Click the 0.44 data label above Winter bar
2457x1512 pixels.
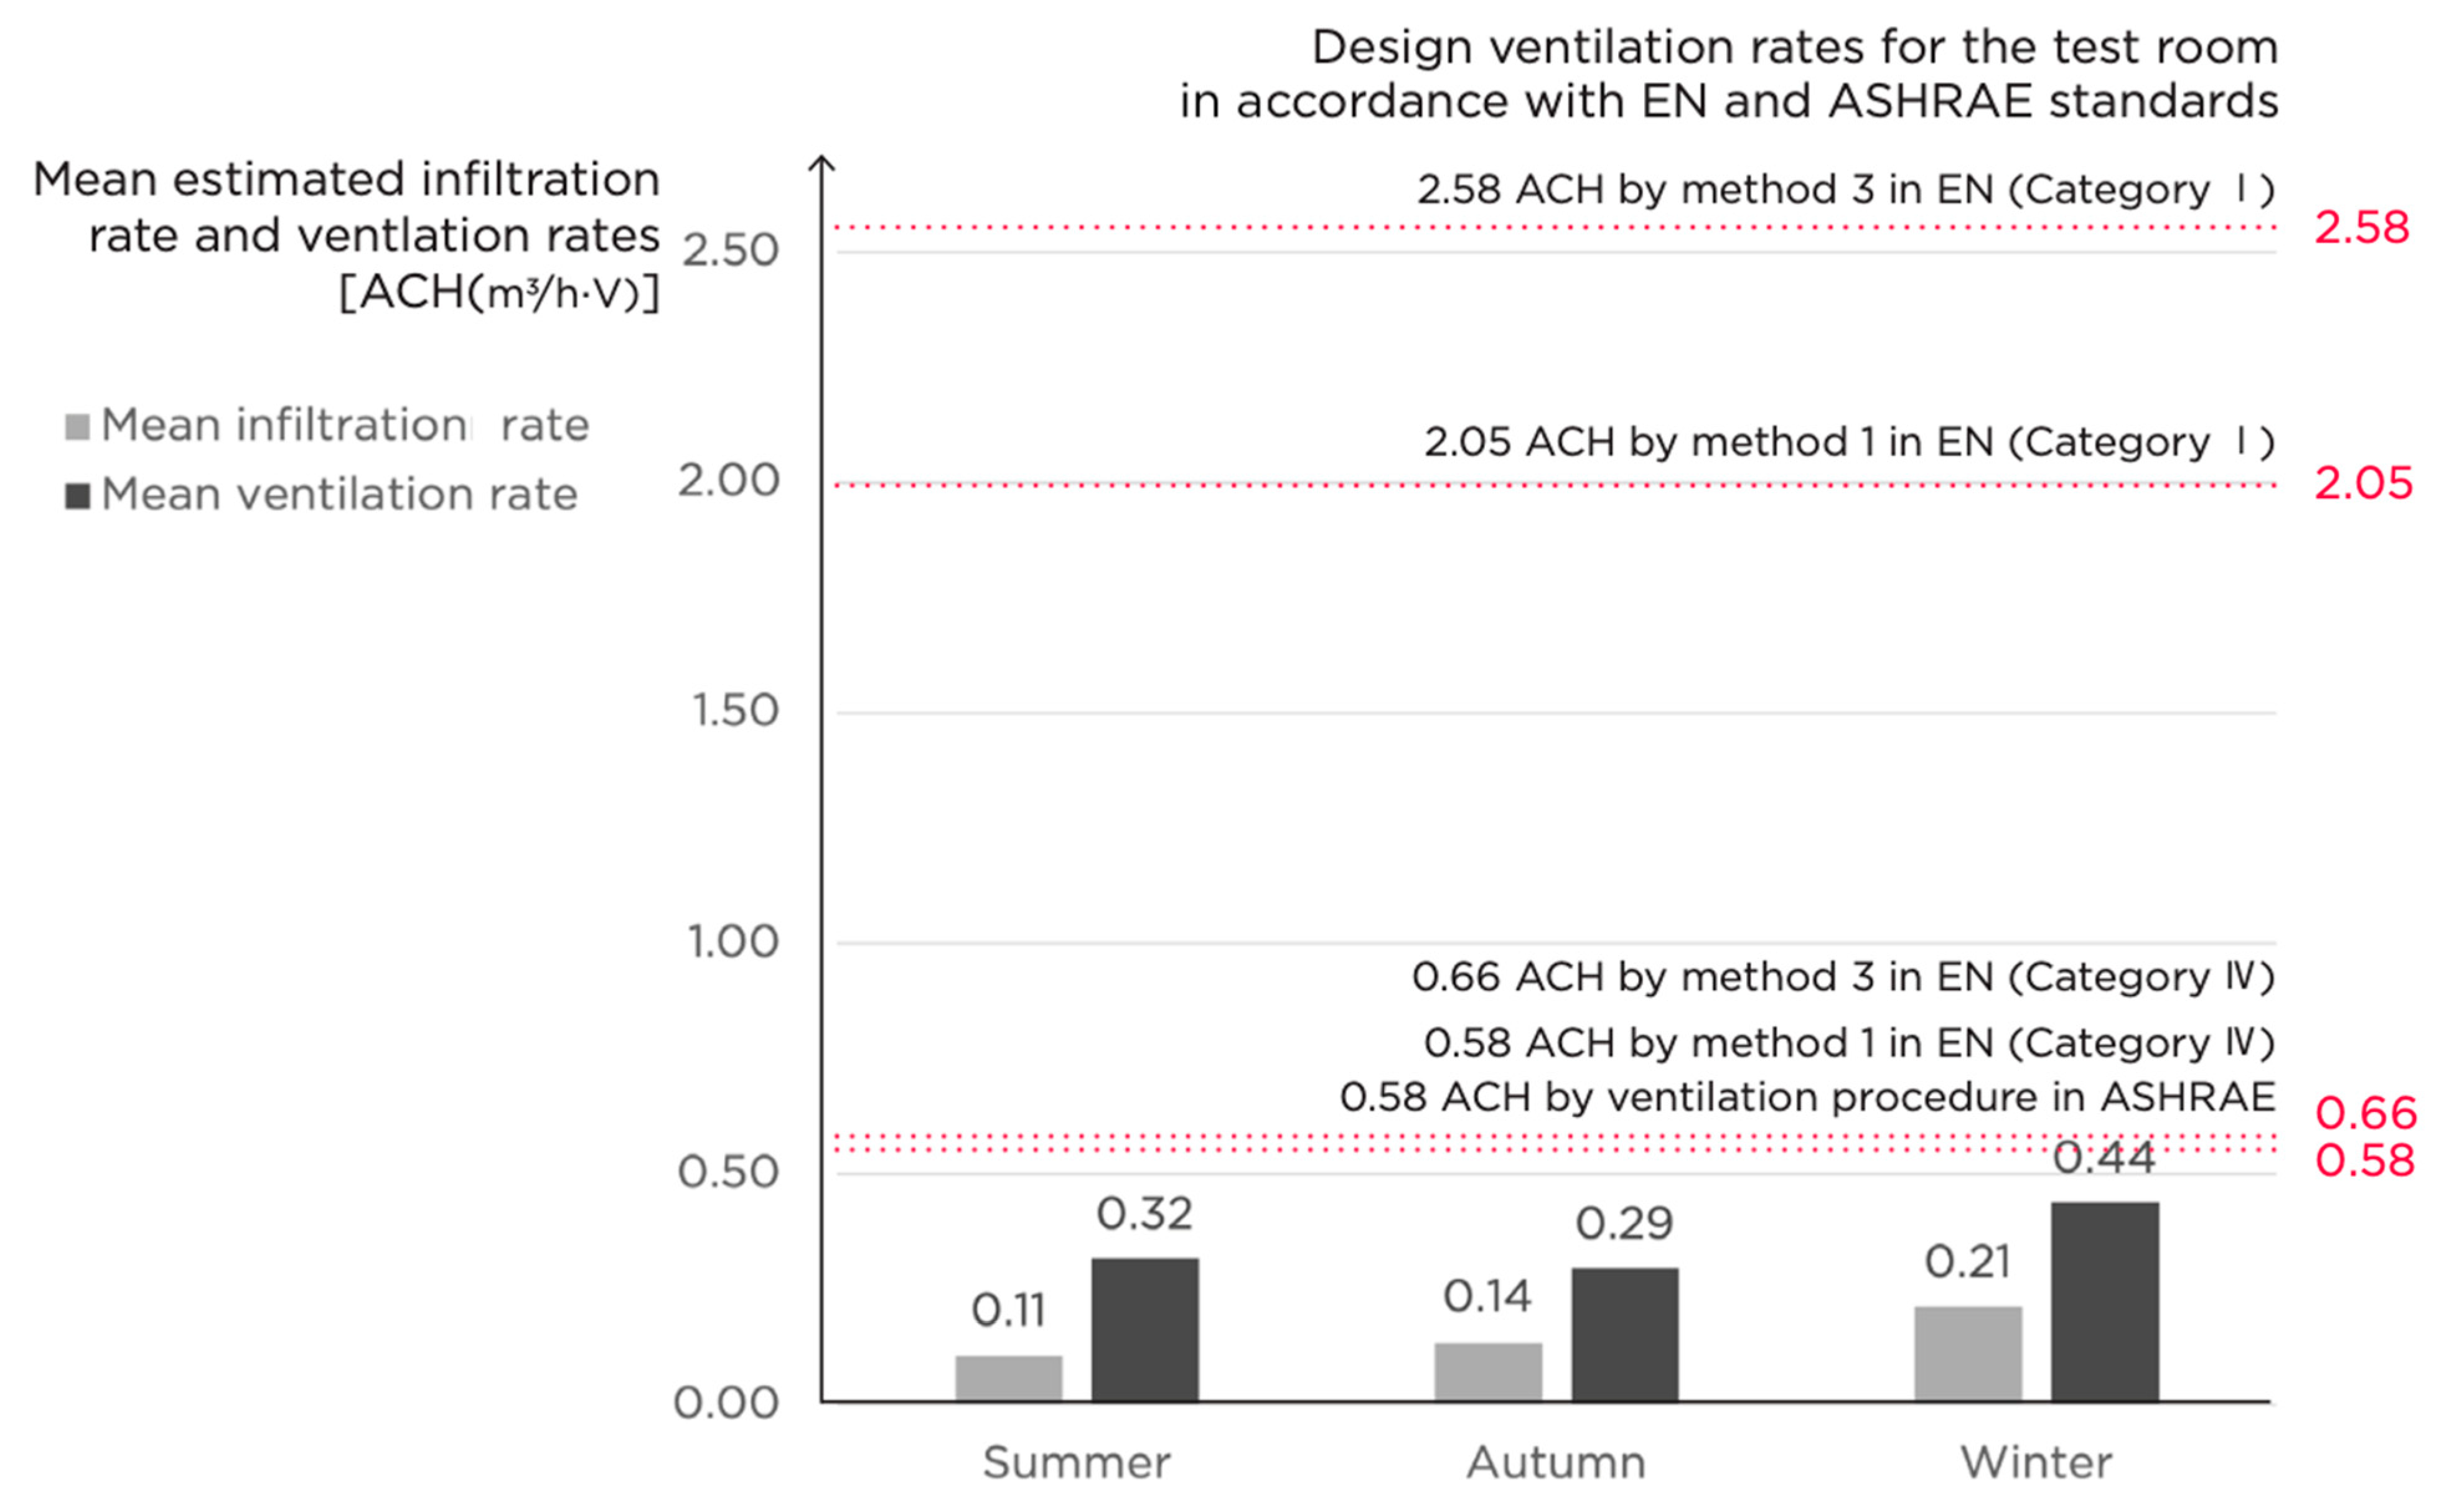[2104, 1159]
